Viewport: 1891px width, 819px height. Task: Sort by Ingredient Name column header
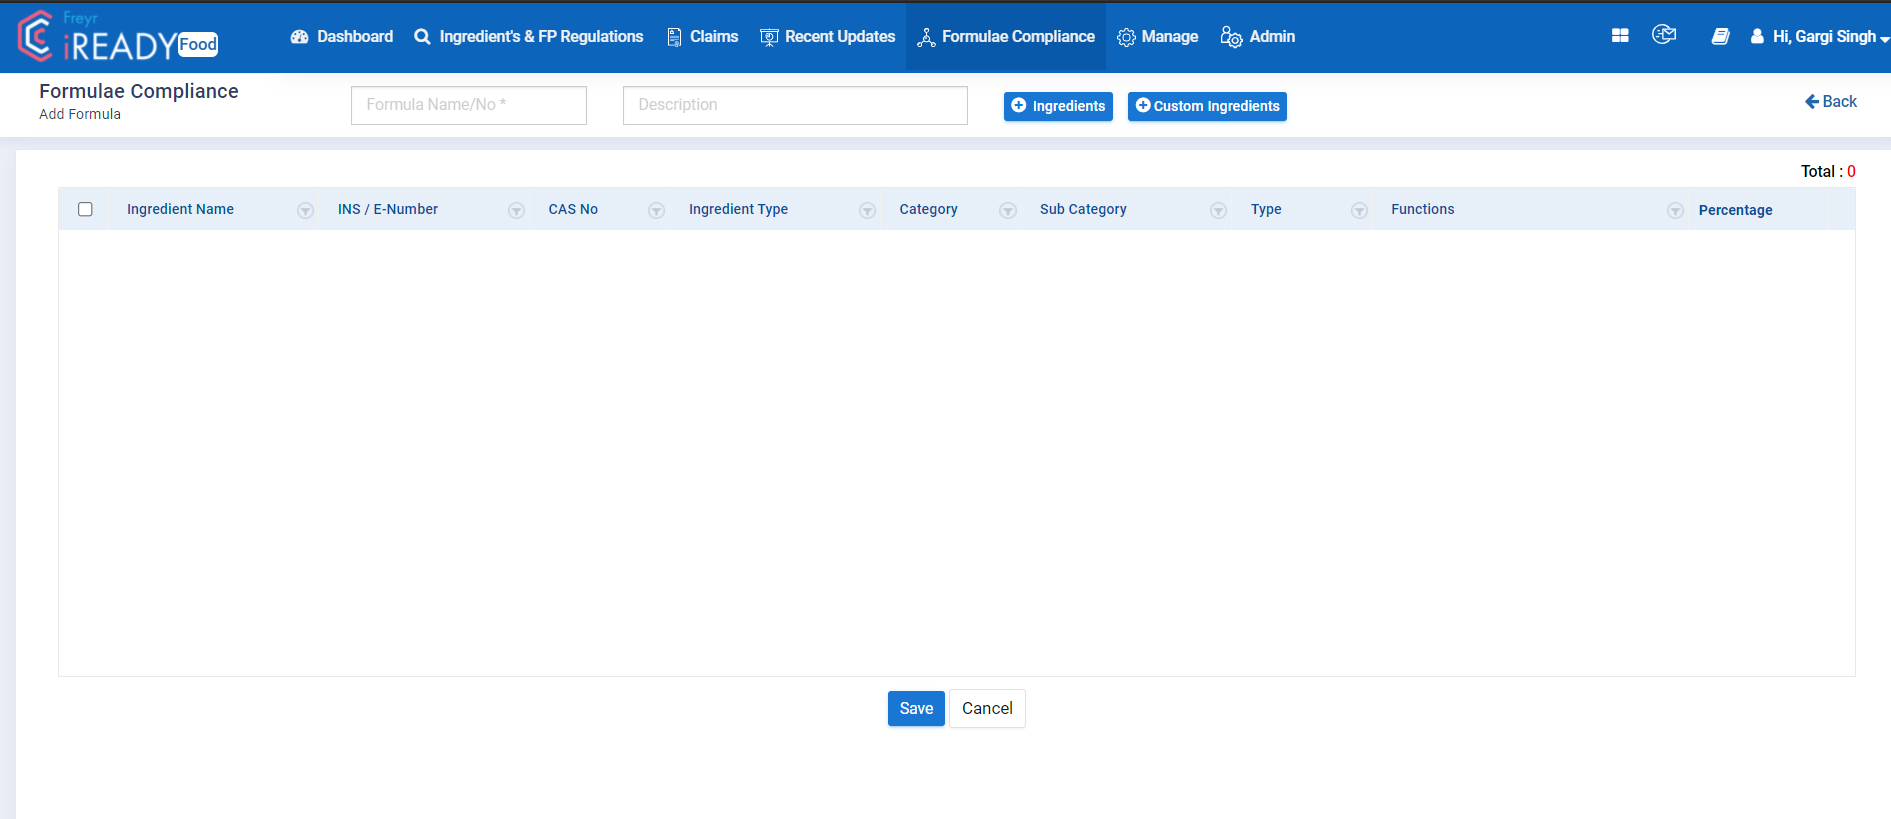click(180, 209)
